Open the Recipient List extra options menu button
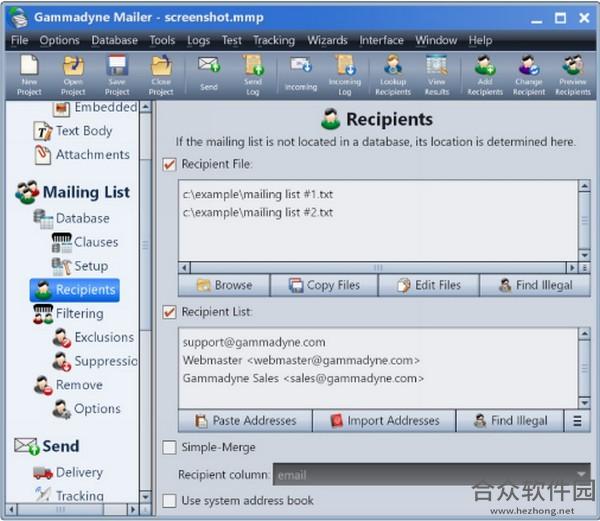This screenshot has height=521, width=600. pos(577,421)
